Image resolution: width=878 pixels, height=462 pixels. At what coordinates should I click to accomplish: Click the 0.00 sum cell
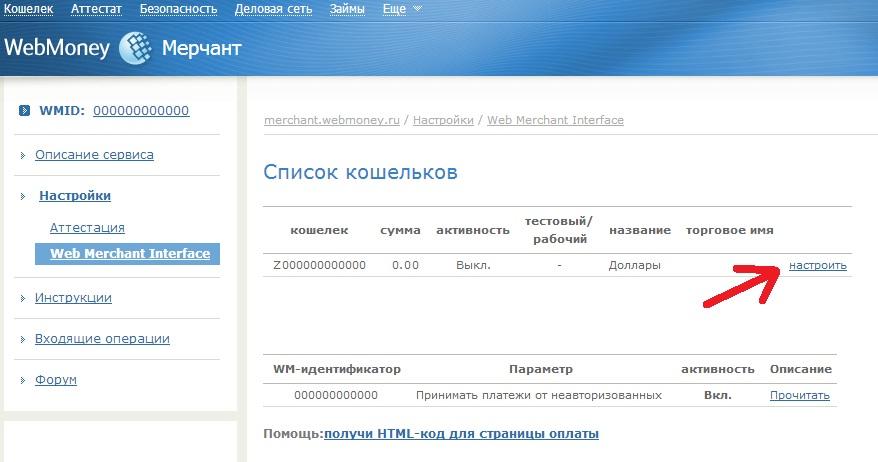[405, 265]
